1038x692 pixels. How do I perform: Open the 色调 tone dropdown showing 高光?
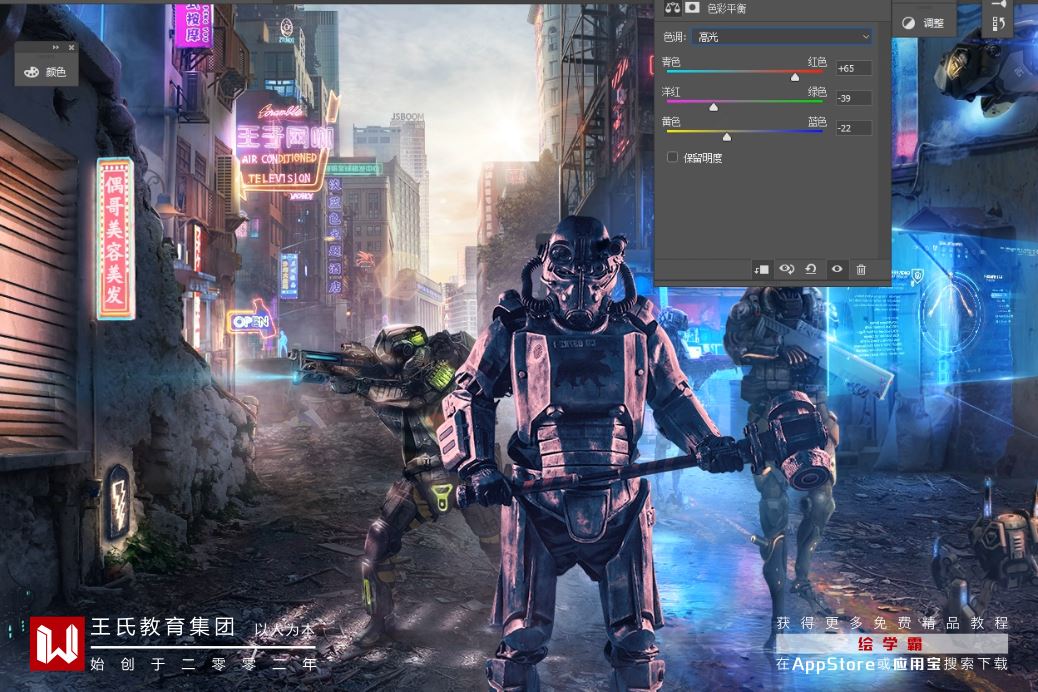tap(782, 37)
